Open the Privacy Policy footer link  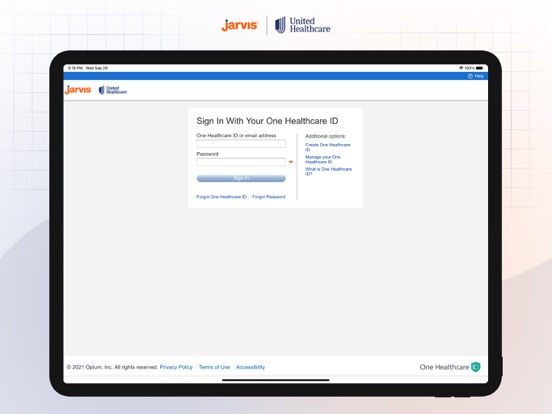176,367
